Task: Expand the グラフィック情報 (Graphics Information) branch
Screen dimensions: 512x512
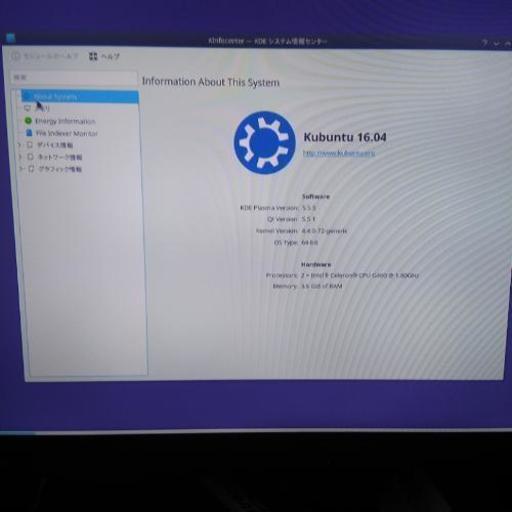Action: [x=21, y=169]
